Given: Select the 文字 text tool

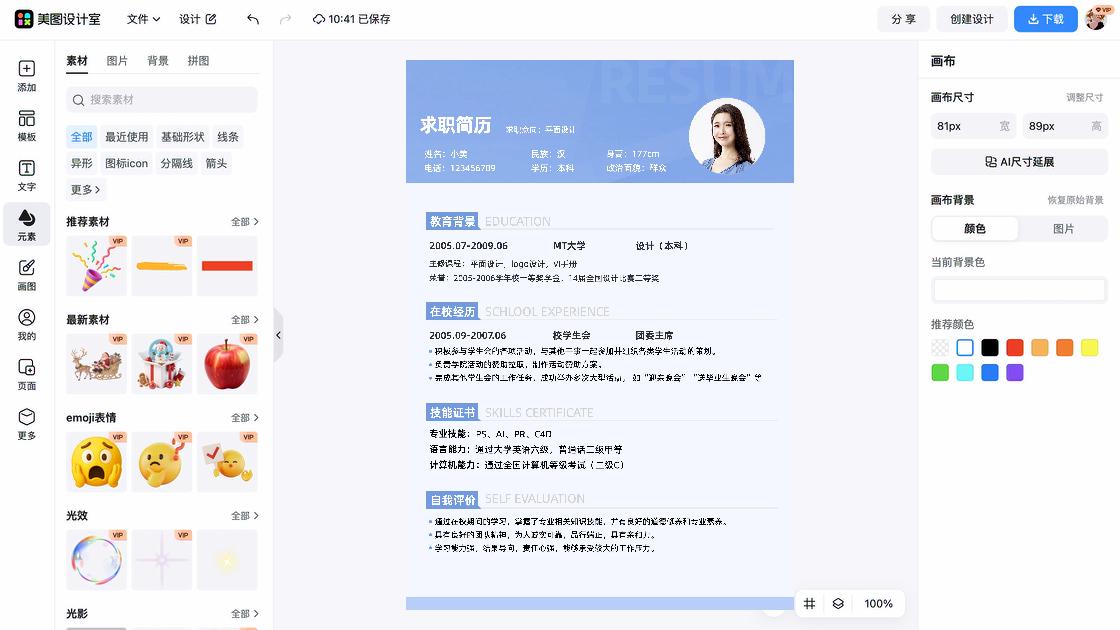Looking at the screenshot, I should [26, 176].
